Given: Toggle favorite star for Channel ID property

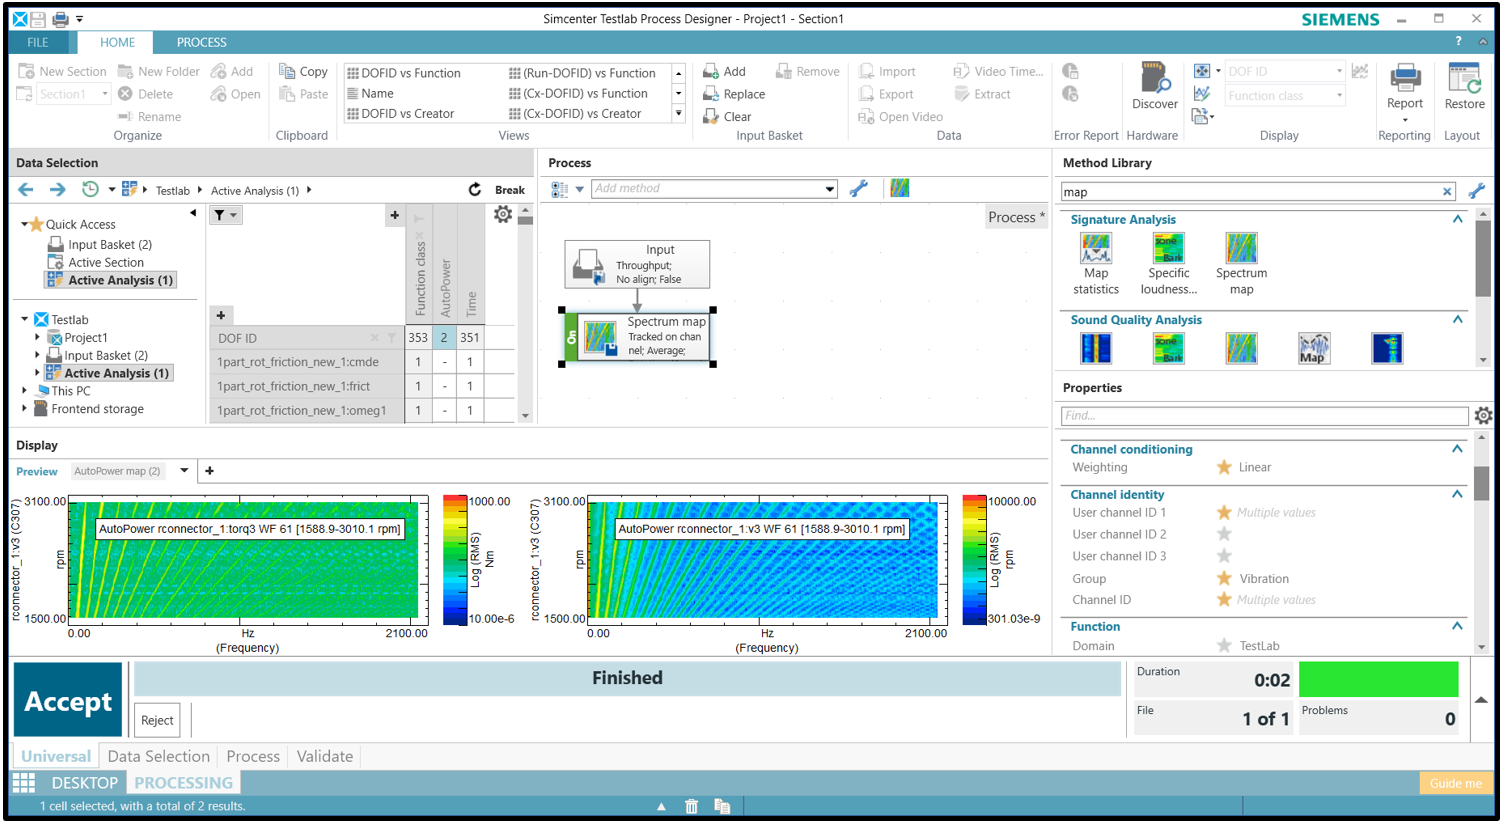Looking at the screenshot, I should tap(1224, 600).
